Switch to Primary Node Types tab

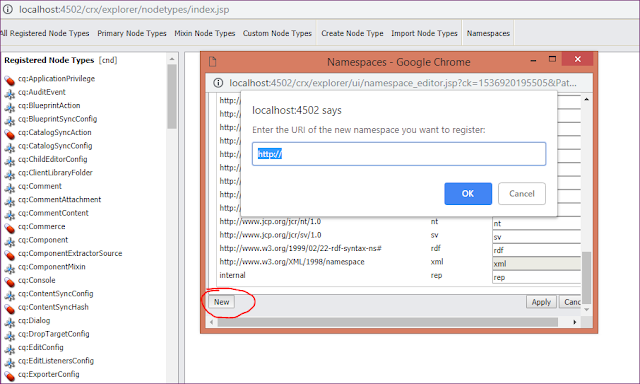(x=132, y=33)
